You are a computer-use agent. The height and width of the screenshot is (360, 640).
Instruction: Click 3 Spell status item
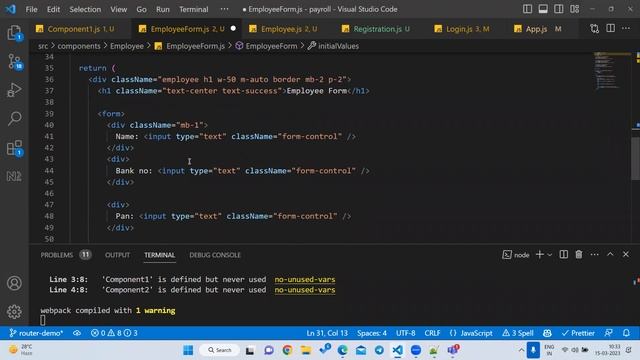click(518, 333)
